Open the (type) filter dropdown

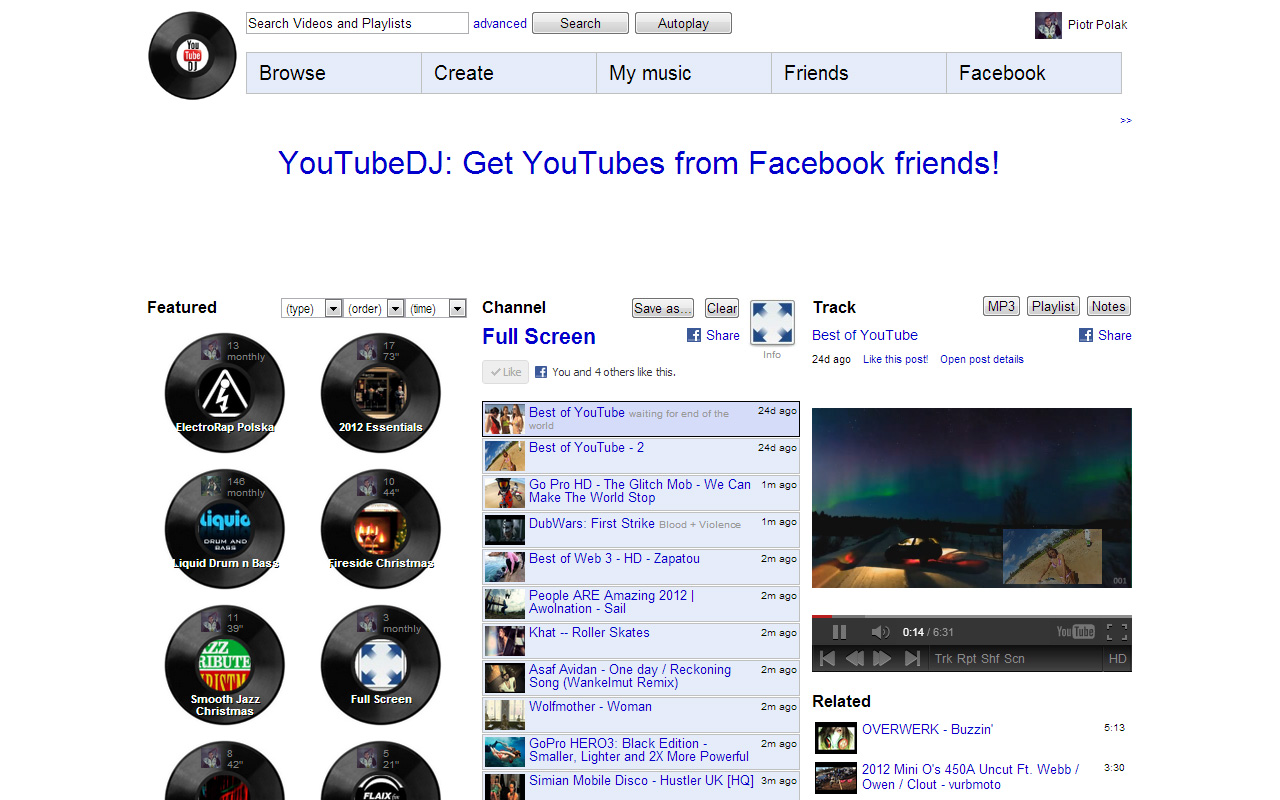point(311,308)
